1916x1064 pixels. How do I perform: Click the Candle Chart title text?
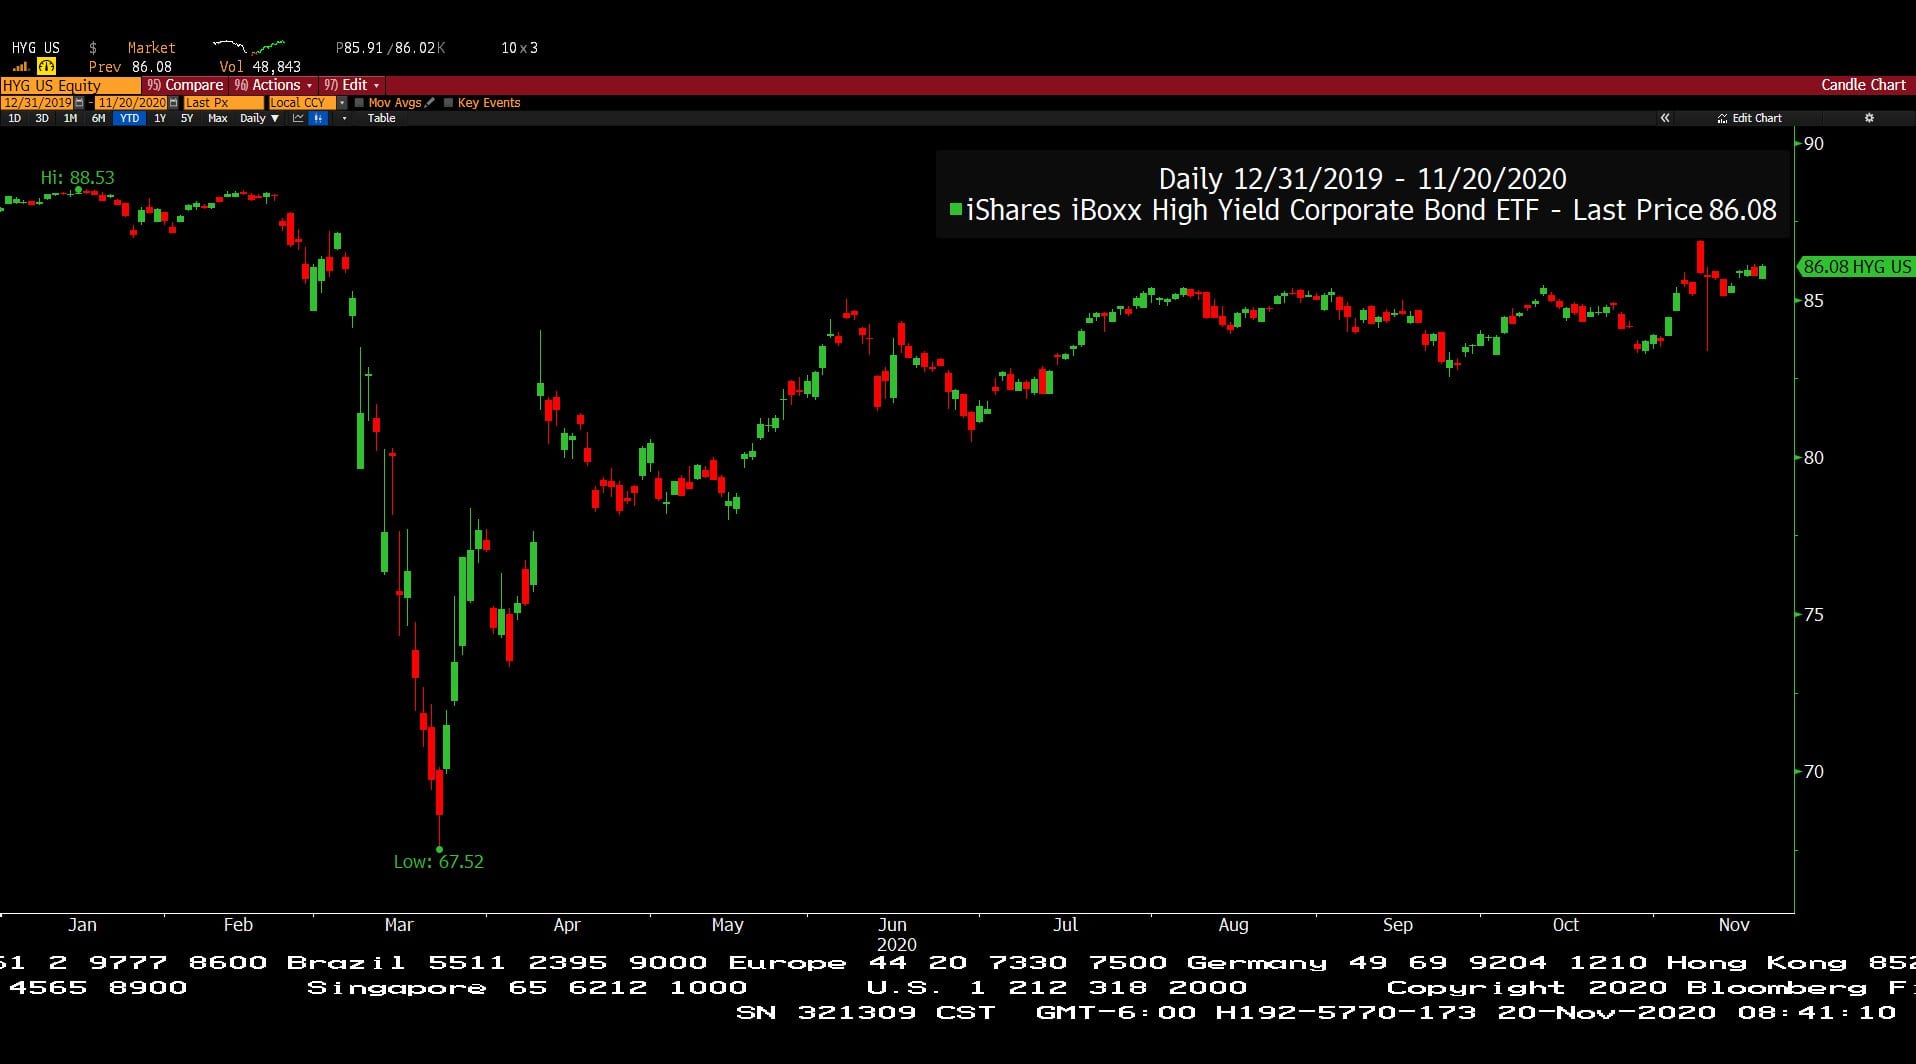click(x=1863, y=85)
